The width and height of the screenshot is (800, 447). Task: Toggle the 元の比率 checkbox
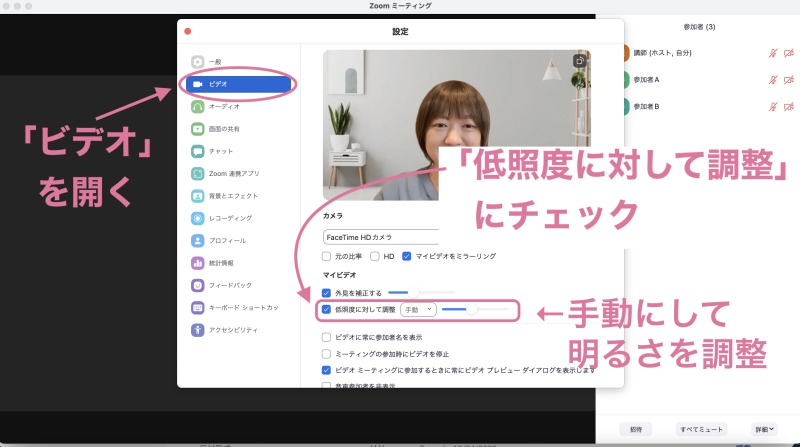(327, 256)
